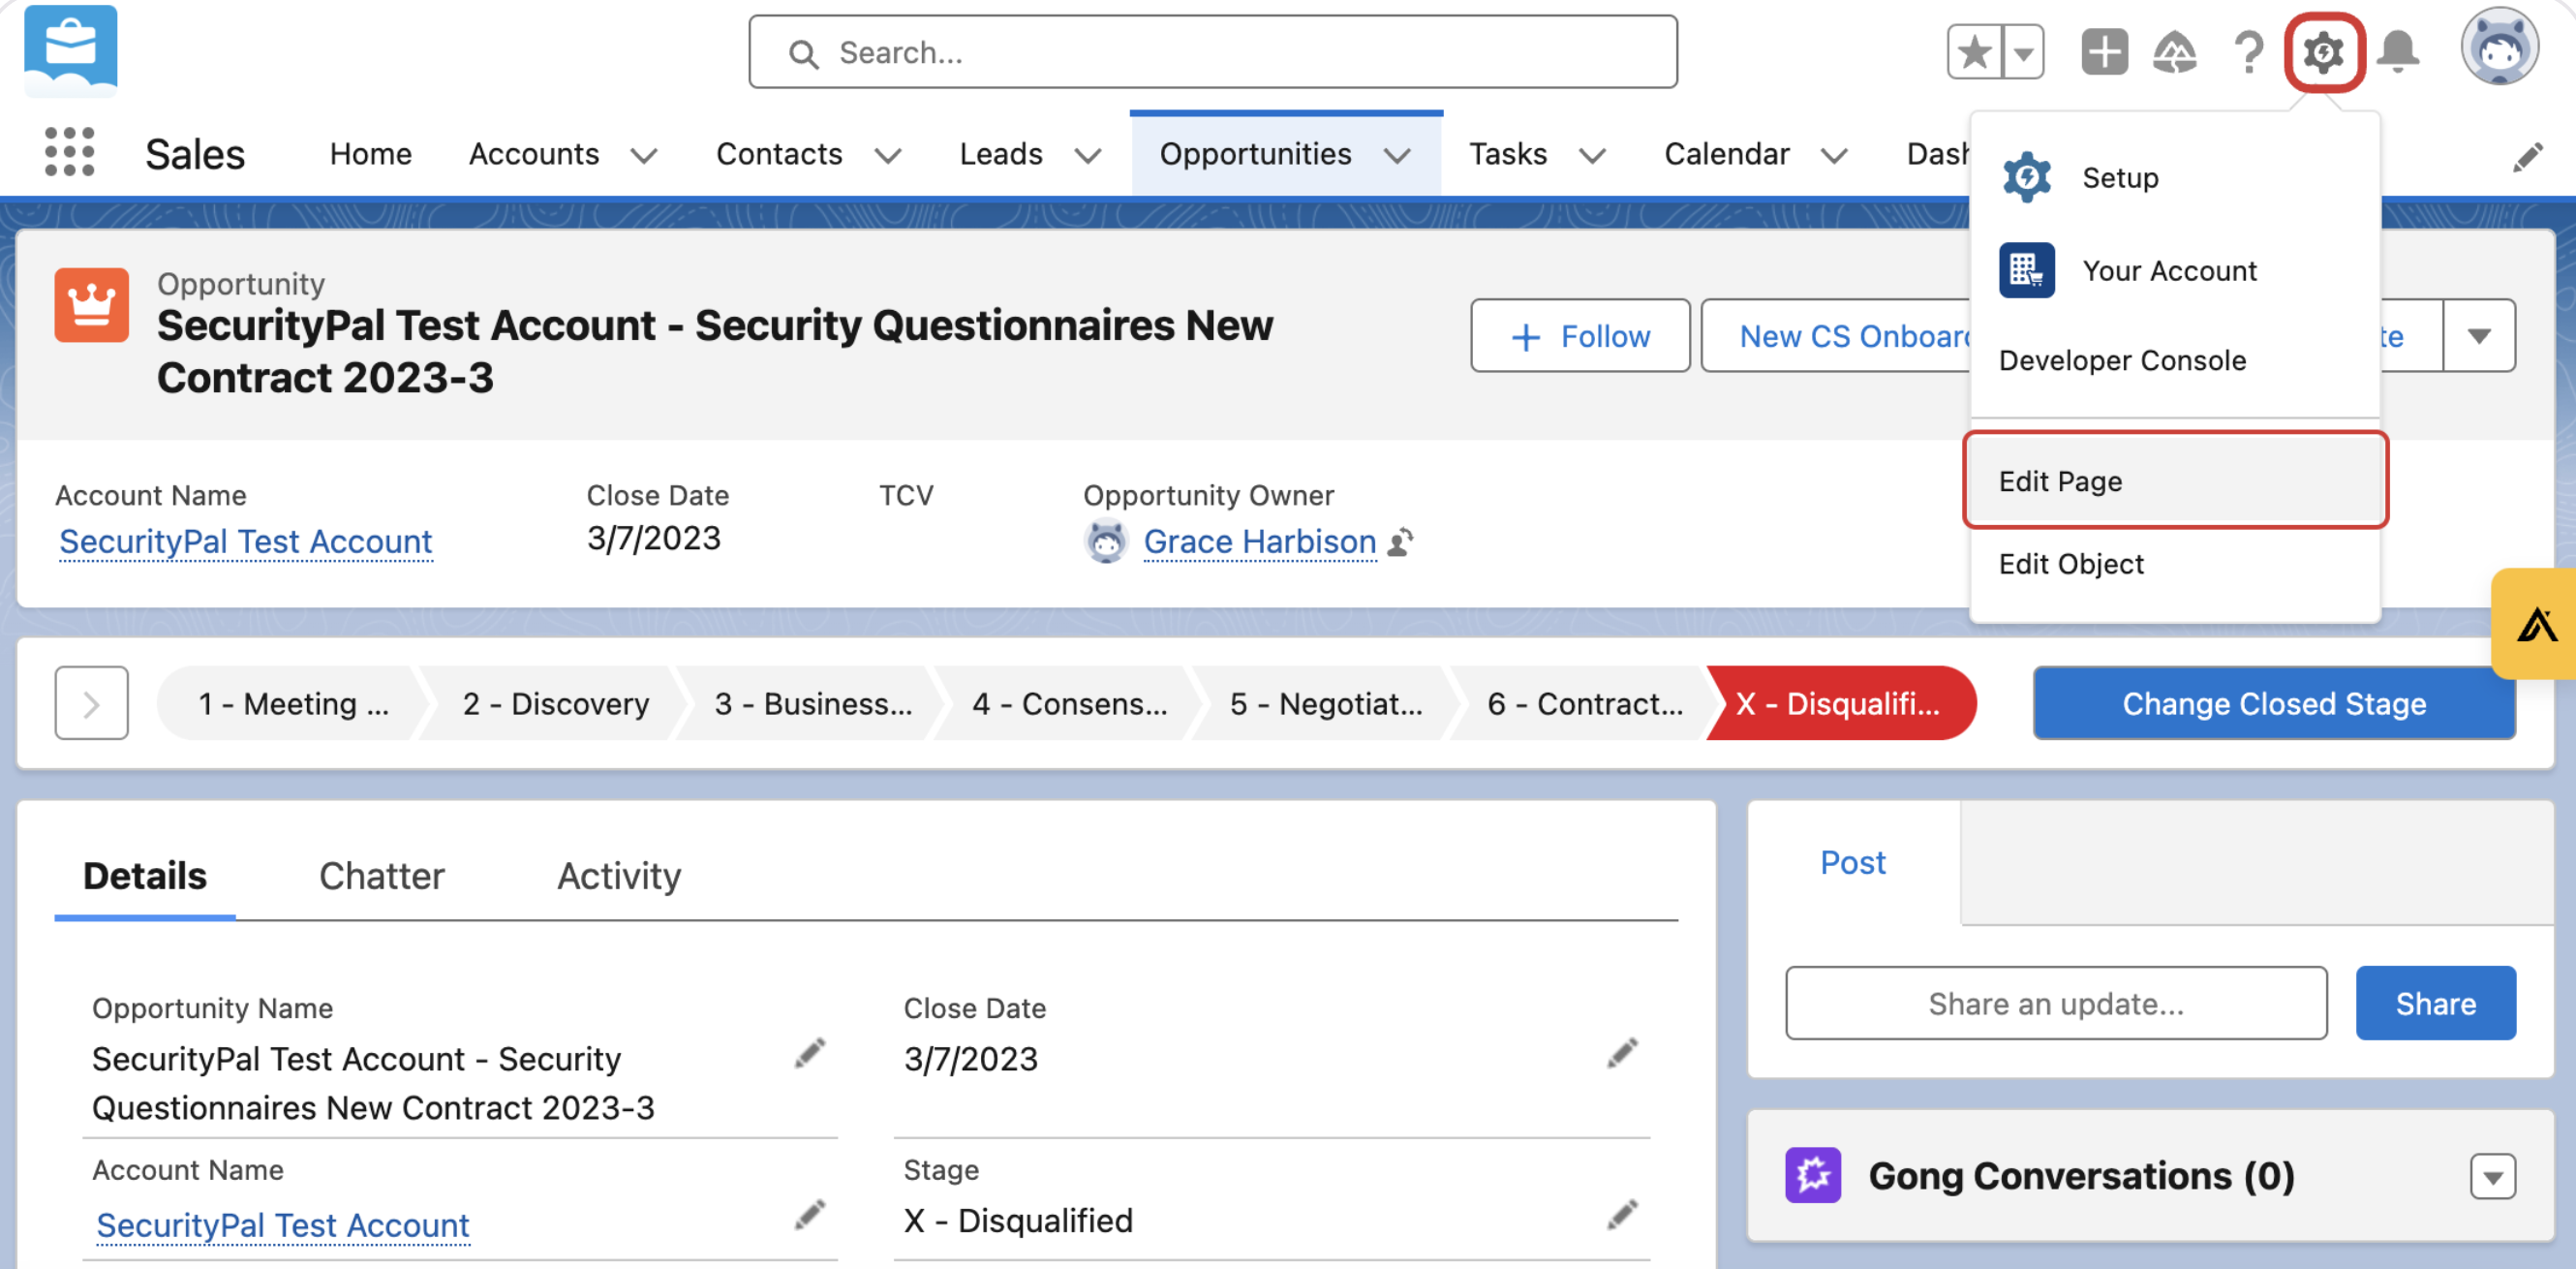Open the notifications bell
The height and width of the screenshot is (1269, 2576).
pyautogui.click(x=2399, y=52)
